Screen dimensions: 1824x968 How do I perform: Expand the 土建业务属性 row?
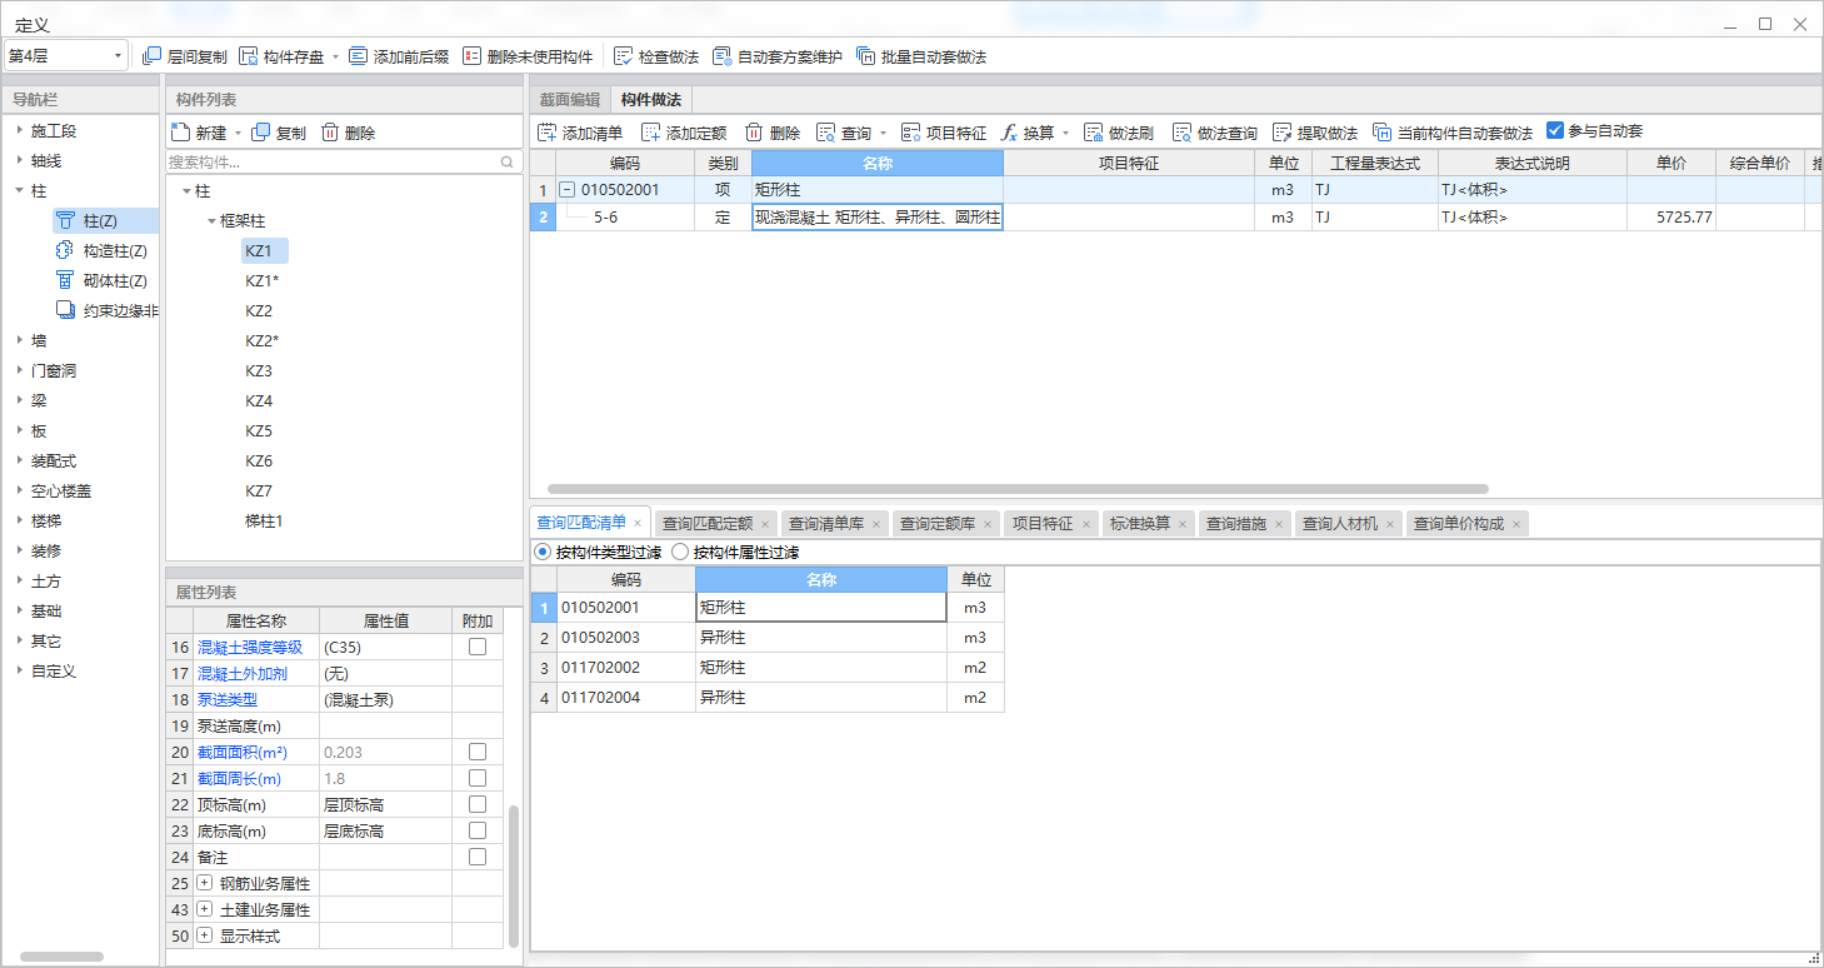pos(204,909)
